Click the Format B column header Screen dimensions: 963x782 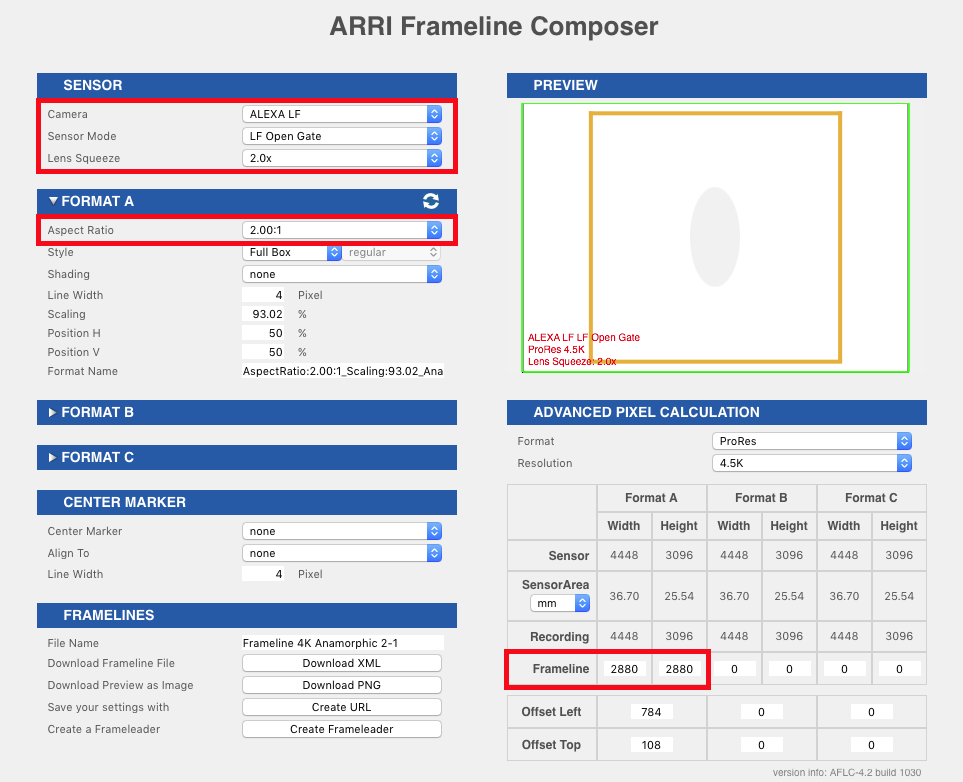coord(762,498)
